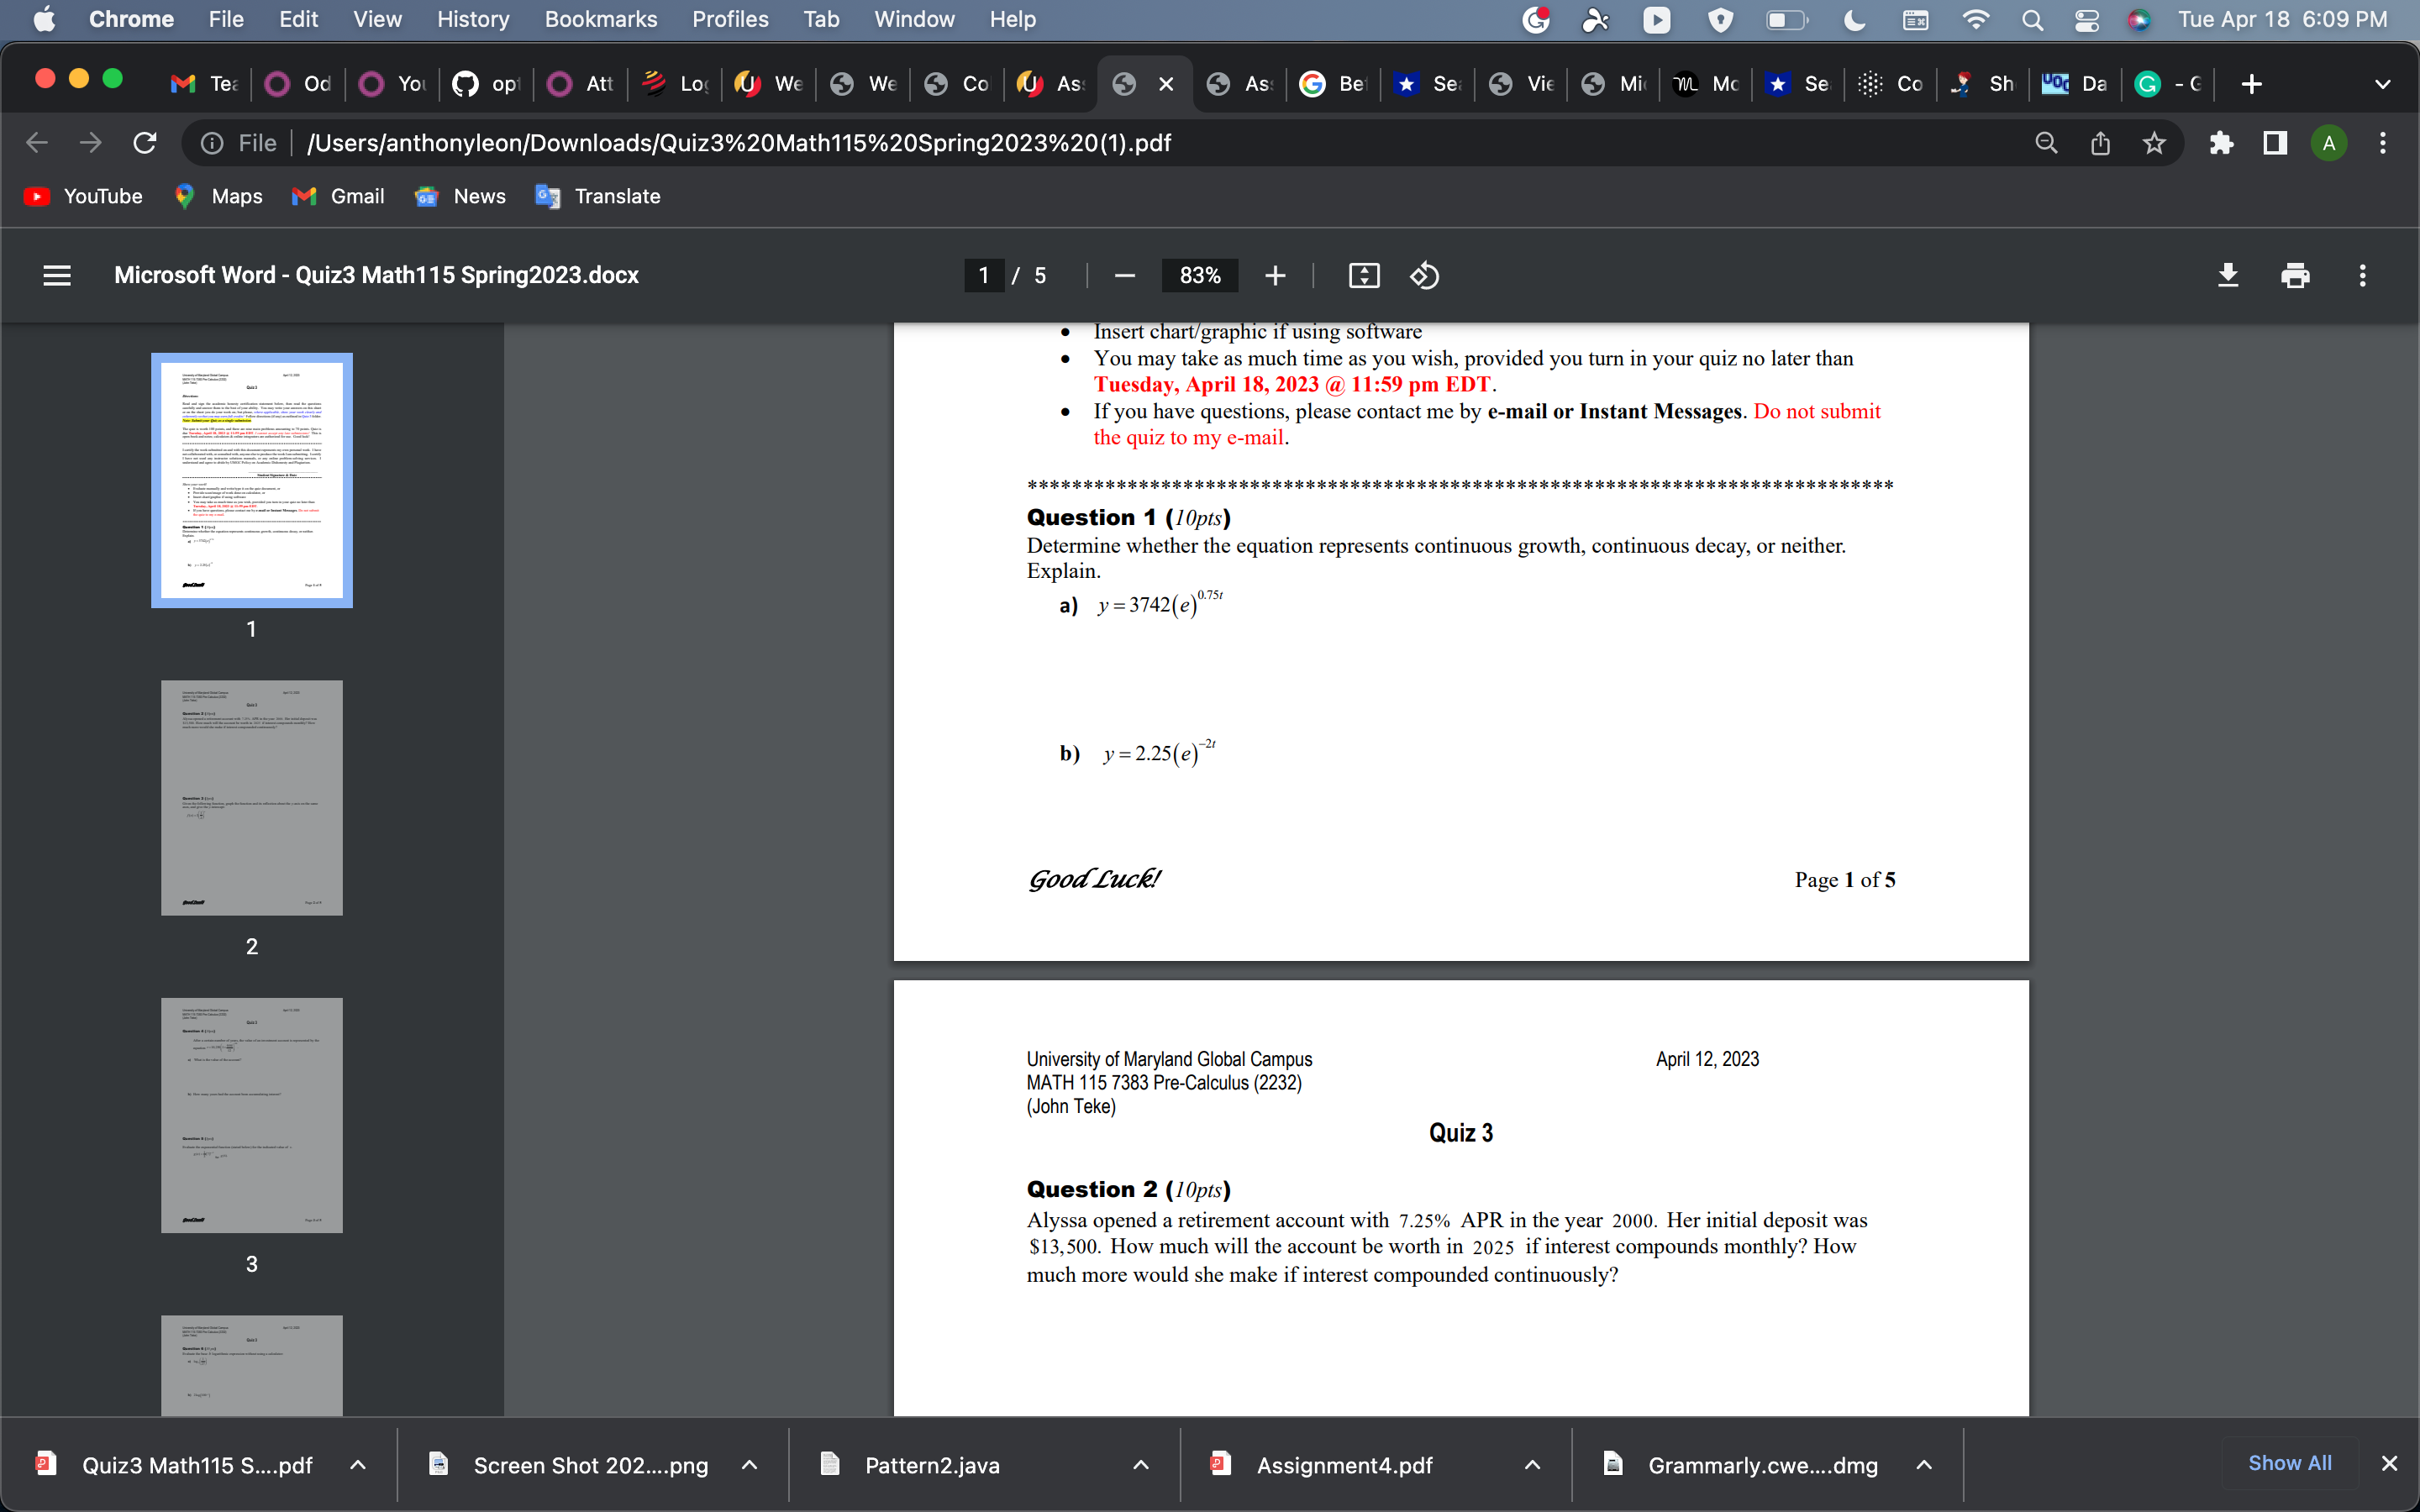Open the YouTube bookmark
This screenshot has height=1512, width=2420.
coord(82,196)
